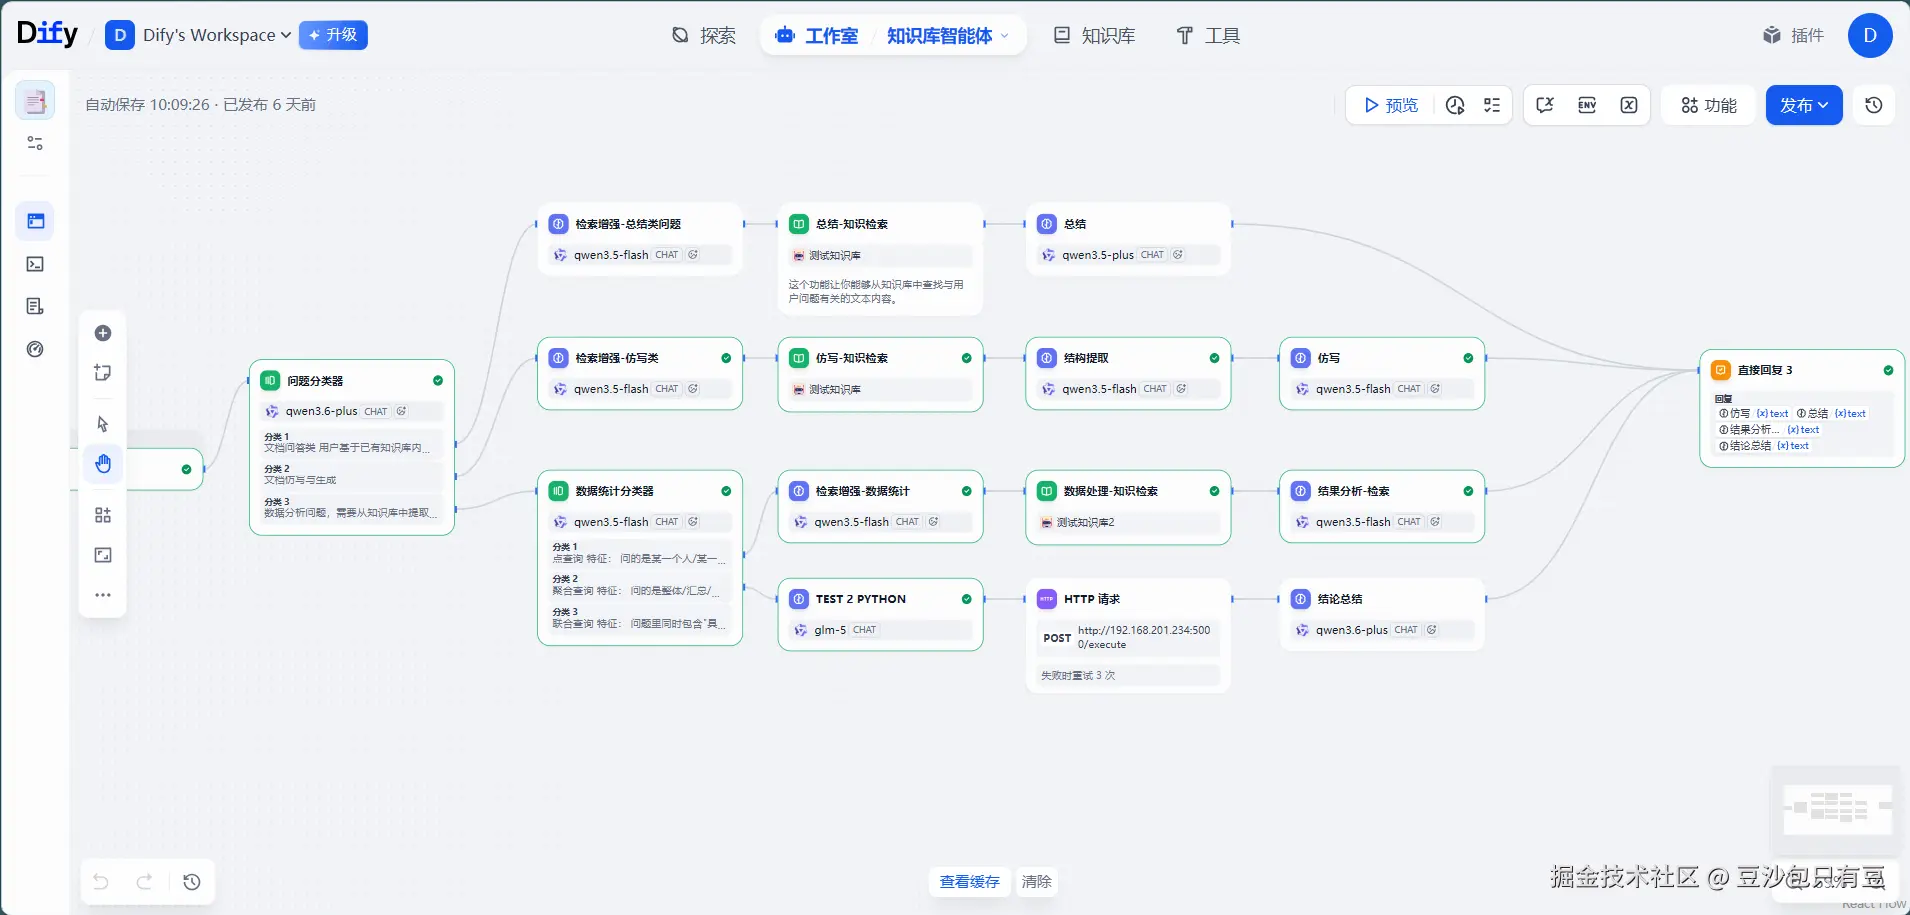1910x915 pixels.
Task: Open the 插件 plugins menu
Action: click(1794, 35)
